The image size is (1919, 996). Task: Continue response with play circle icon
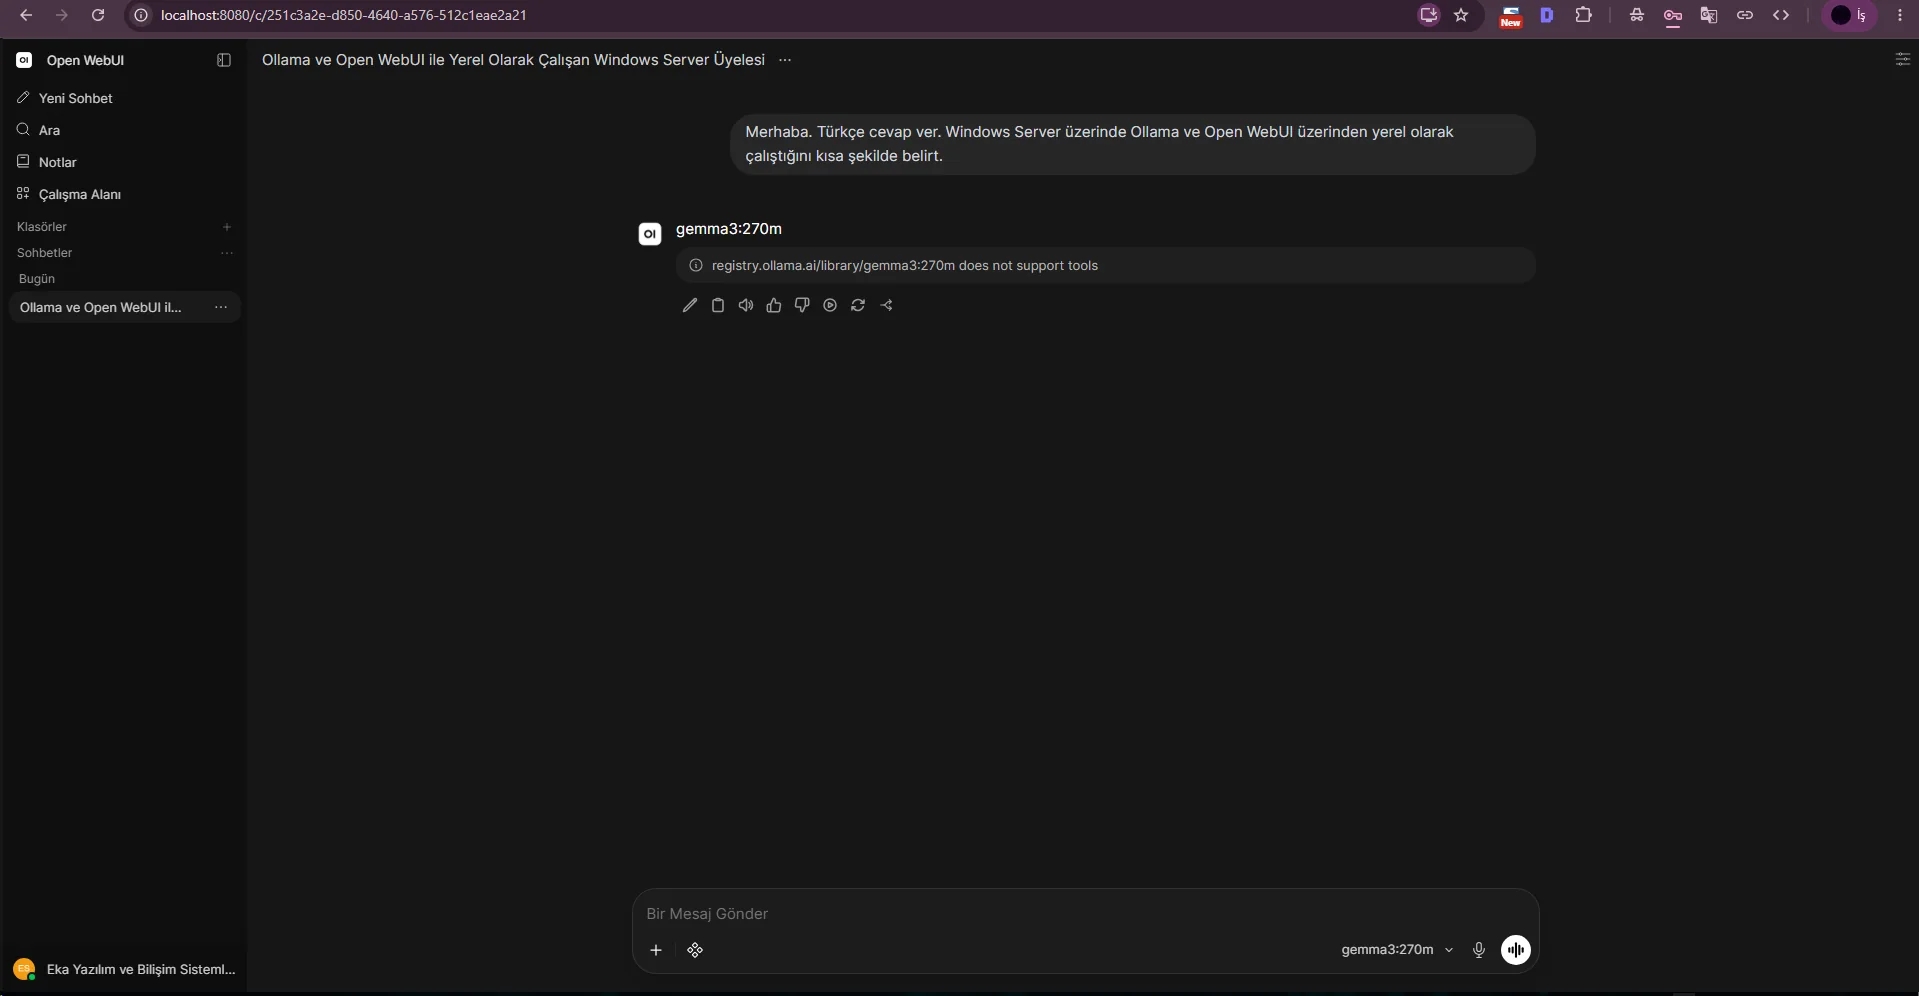click(830, 306)
